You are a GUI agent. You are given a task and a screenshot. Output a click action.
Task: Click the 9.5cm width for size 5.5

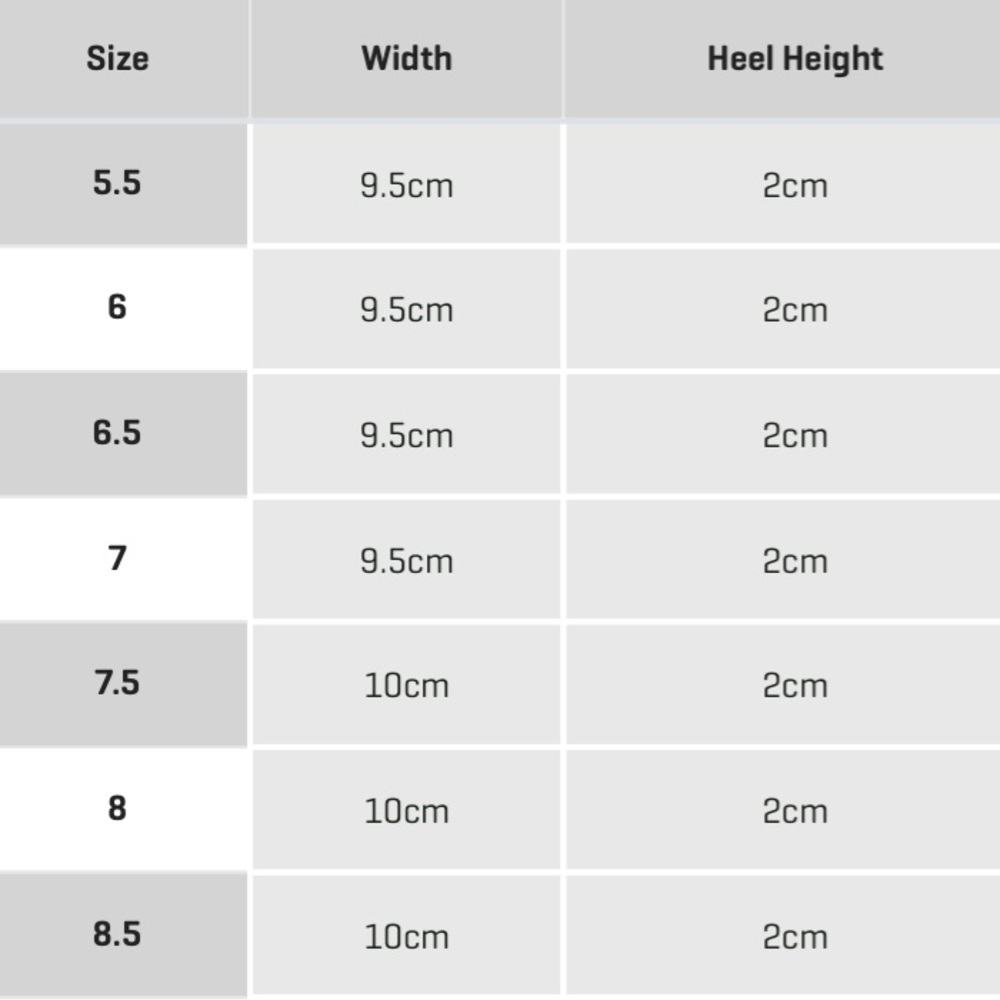click(407, 186)
